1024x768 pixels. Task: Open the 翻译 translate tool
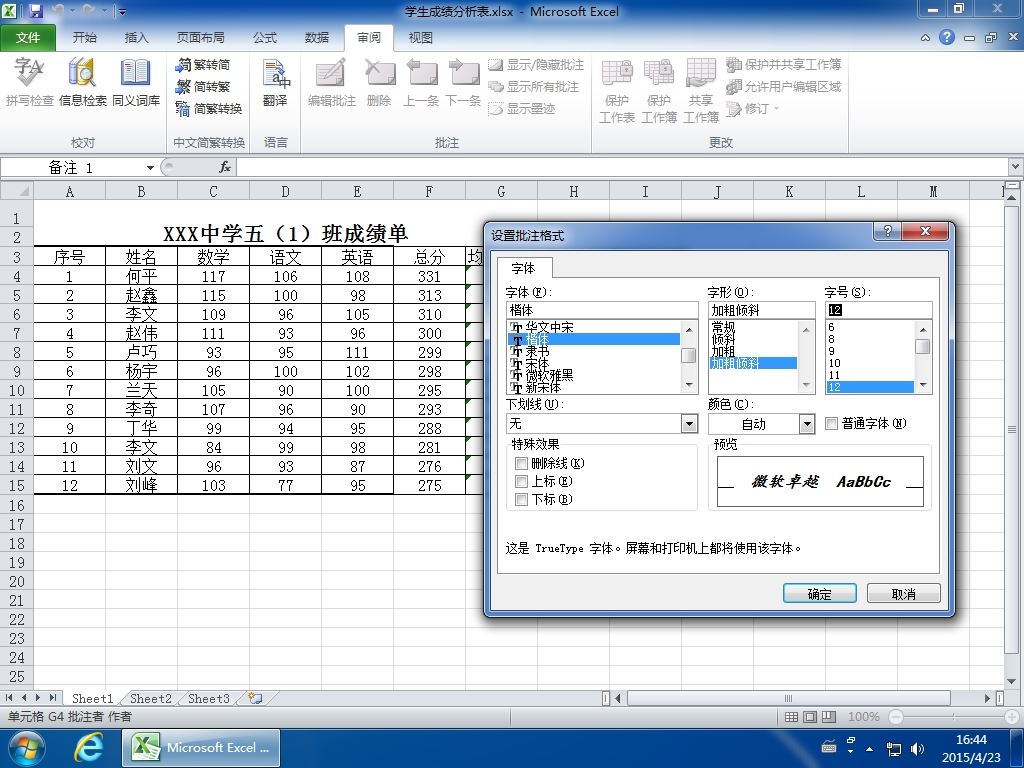tap(276, 82)
